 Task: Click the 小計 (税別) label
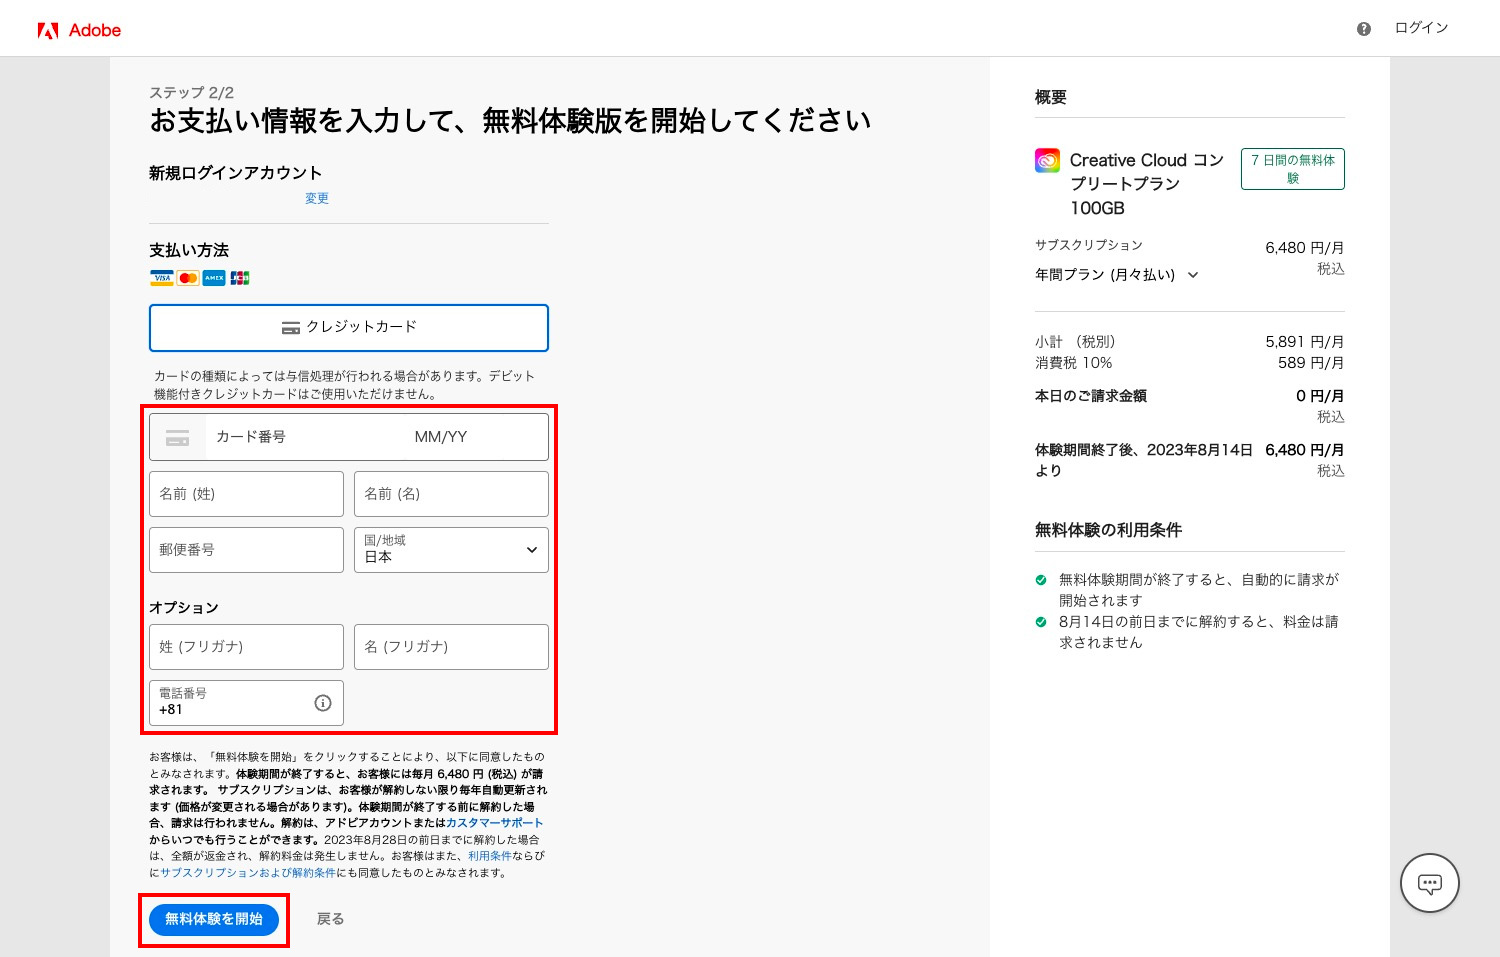click(1075, 342)
